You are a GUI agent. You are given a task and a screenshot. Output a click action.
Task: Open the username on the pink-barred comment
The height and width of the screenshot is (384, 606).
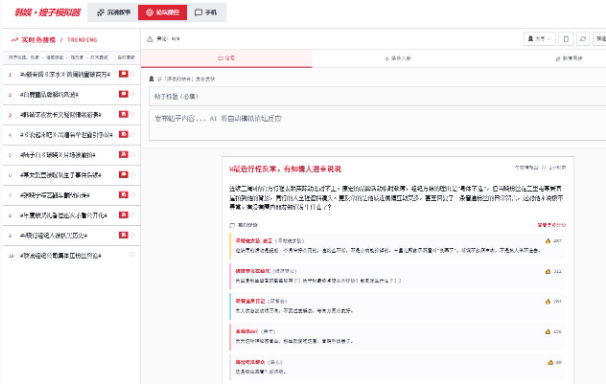coord(253,271)
